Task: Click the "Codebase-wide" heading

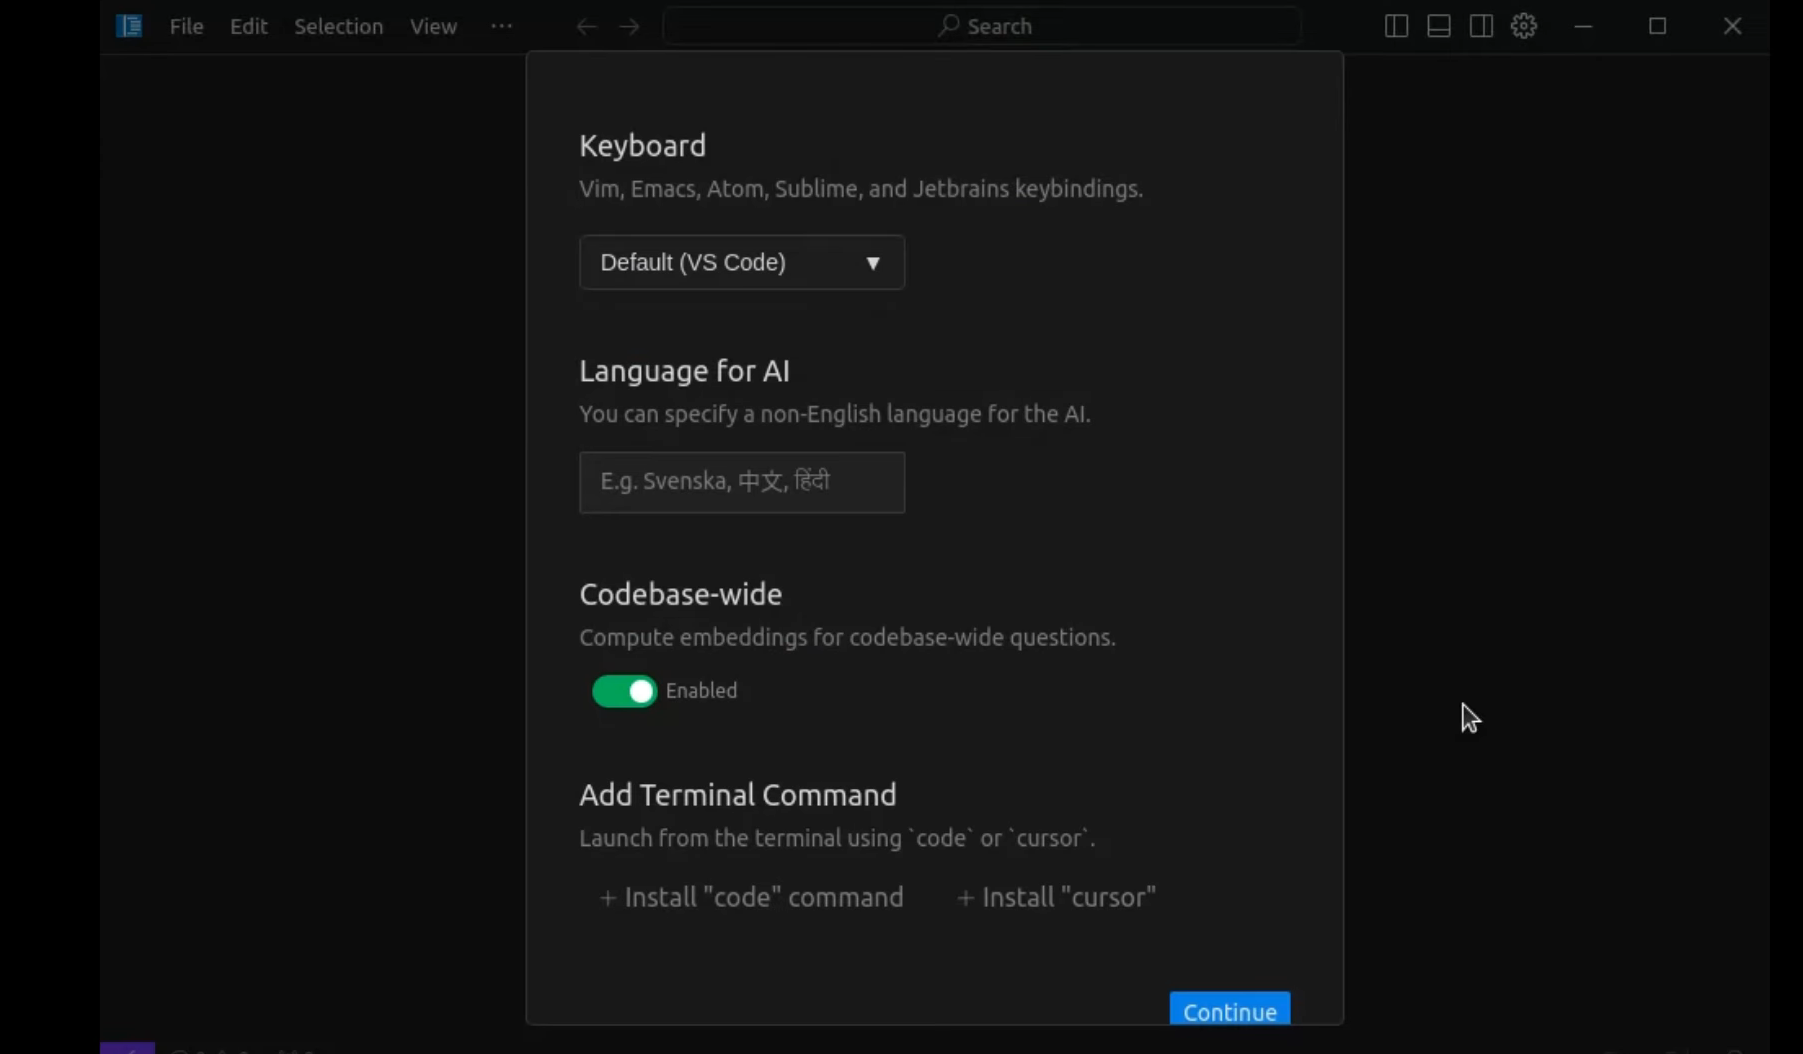Action: (681, 594)
